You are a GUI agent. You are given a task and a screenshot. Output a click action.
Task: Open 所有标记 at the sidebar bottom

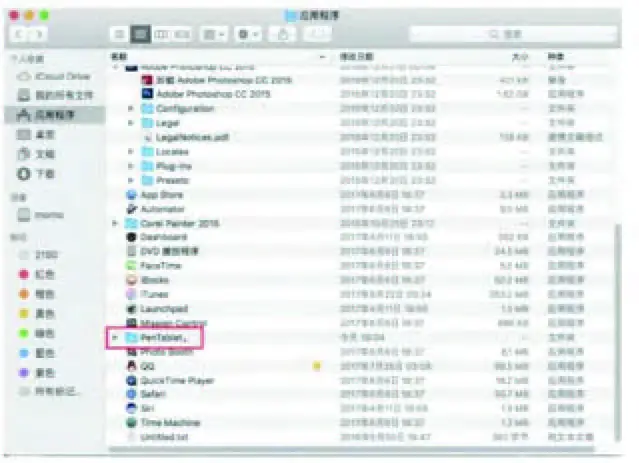(50, 392)
